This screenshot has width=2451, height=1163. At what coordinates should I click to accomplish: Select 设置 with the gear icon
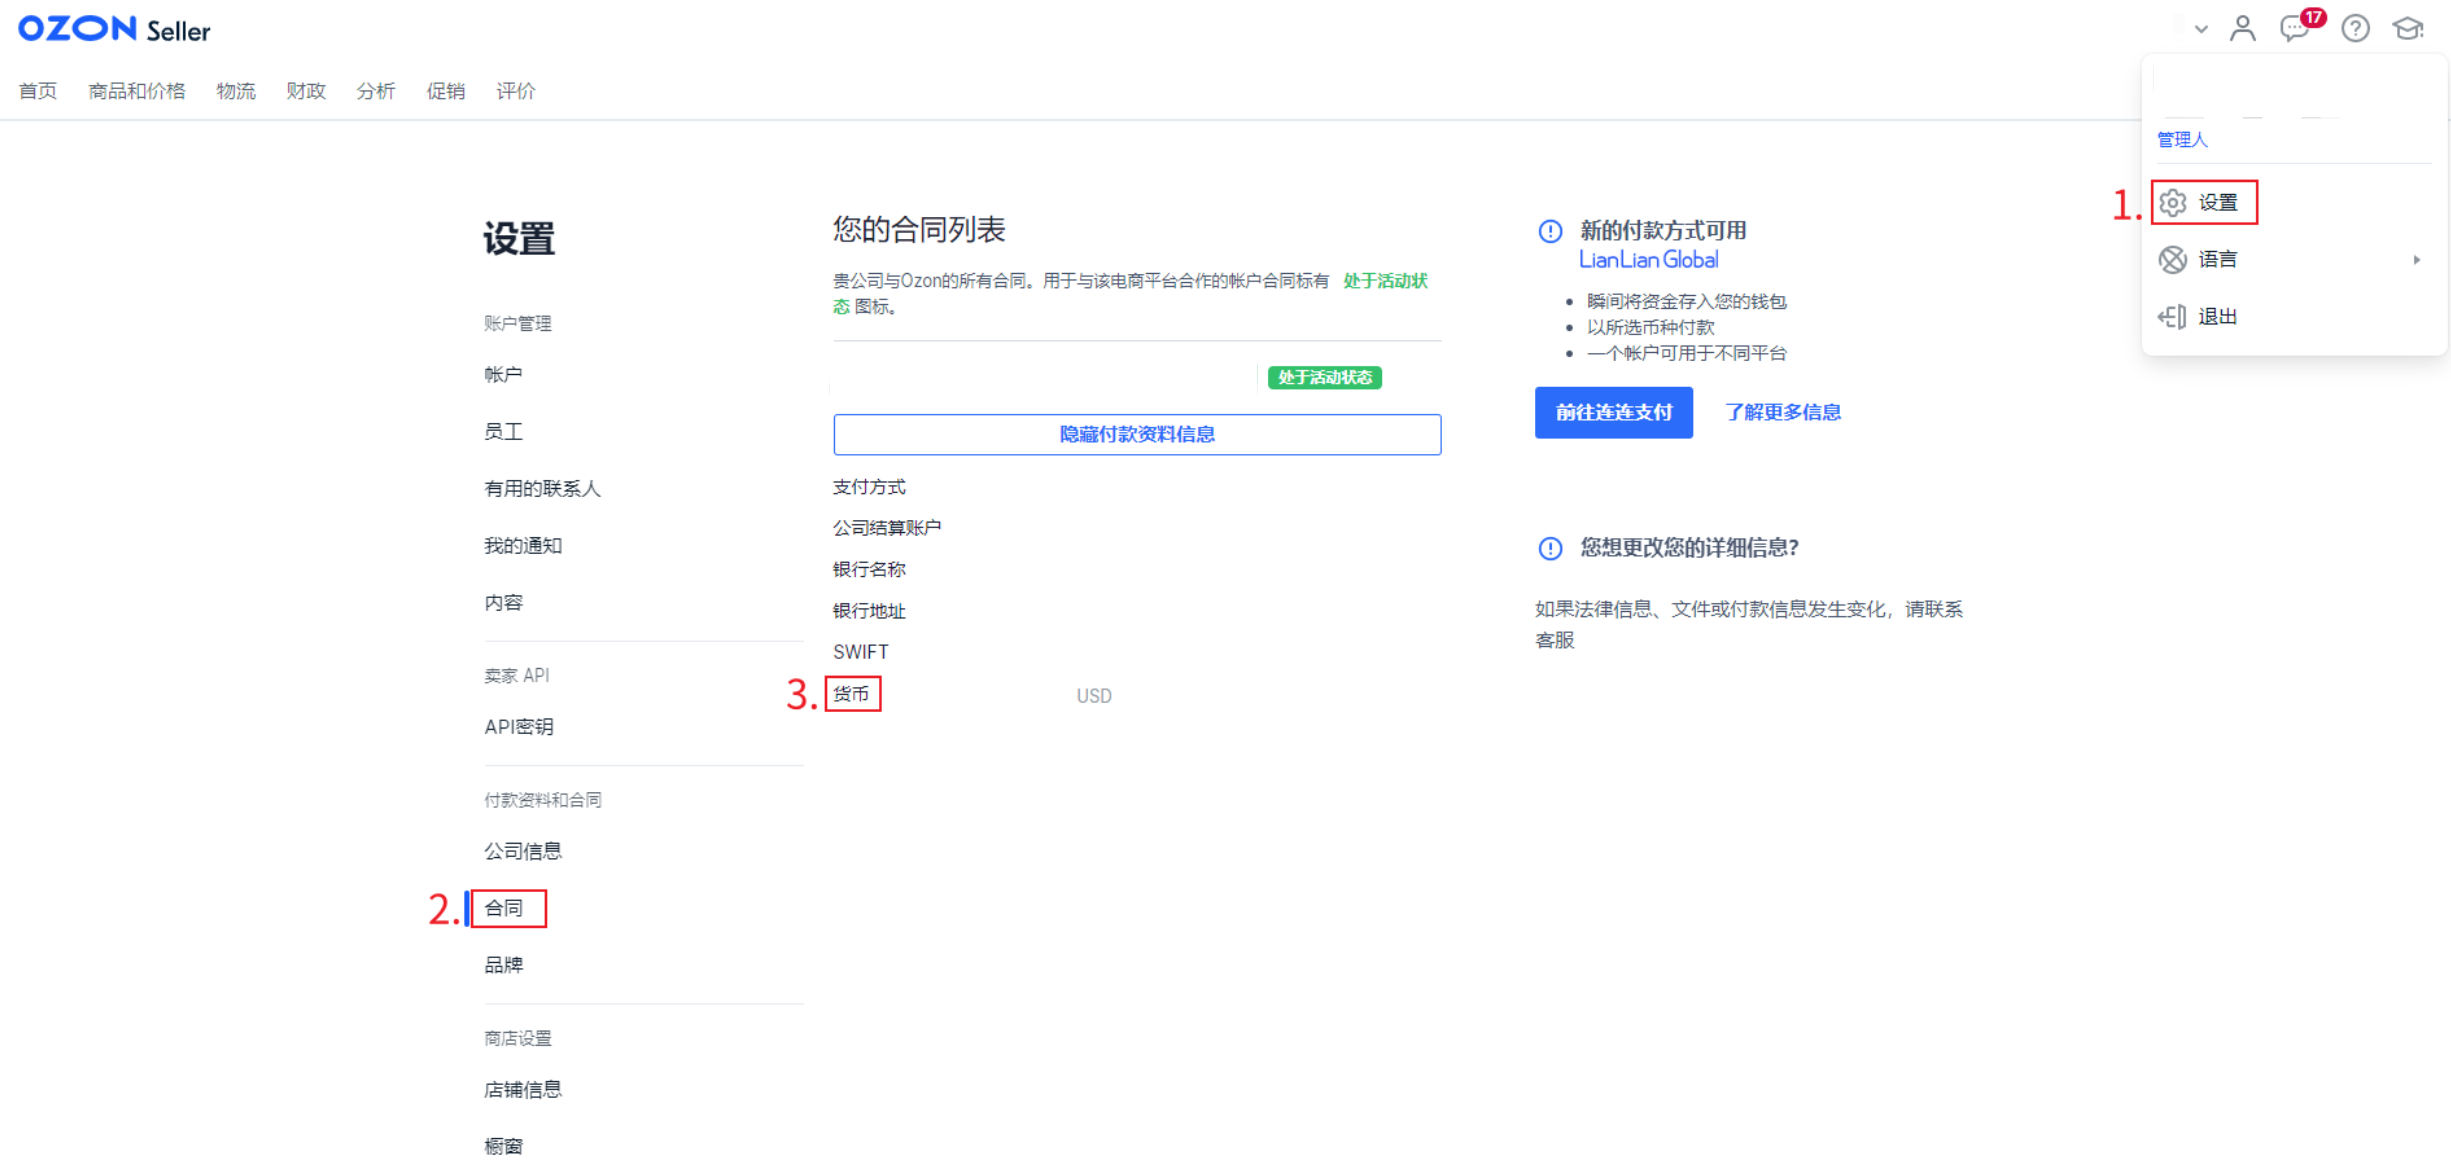point(2204,203)
